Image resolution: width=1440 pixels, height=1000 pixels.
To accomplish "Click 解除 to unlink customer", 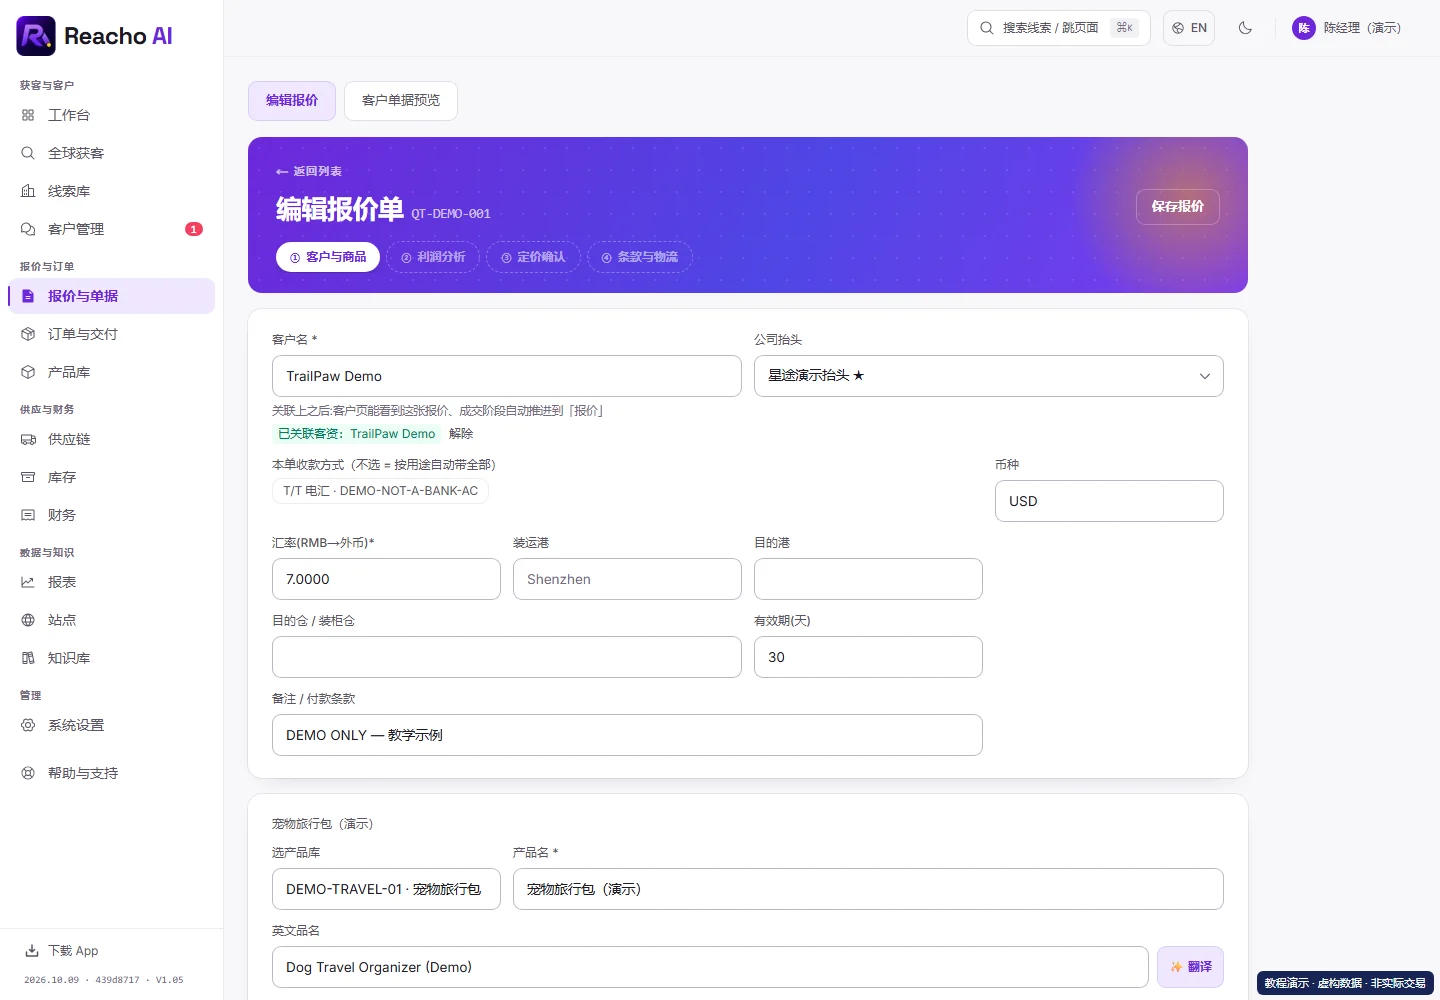I will (x=461, y=434).
